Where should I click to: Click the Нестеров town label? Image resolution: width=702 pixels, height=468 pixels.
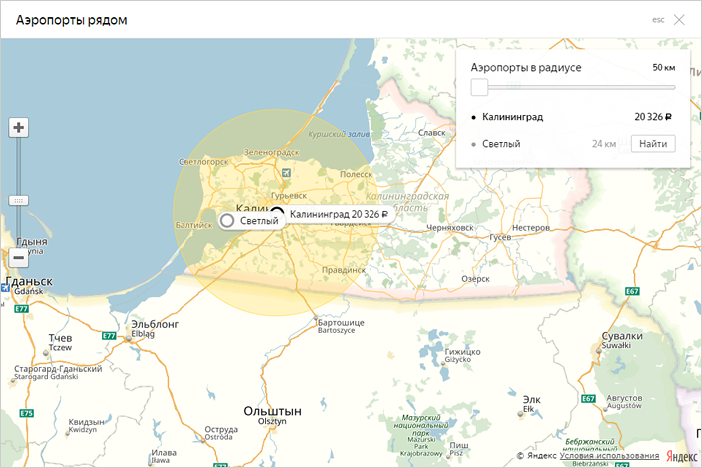pos(531,228)
